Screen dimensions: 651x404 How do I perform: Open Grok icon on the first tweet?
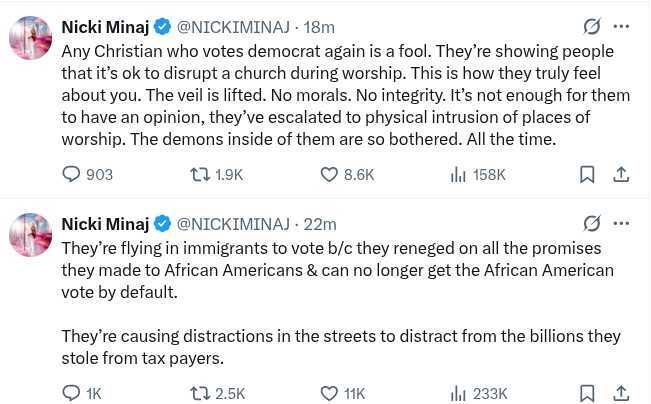pyautogui.click(x=592, y=27)
